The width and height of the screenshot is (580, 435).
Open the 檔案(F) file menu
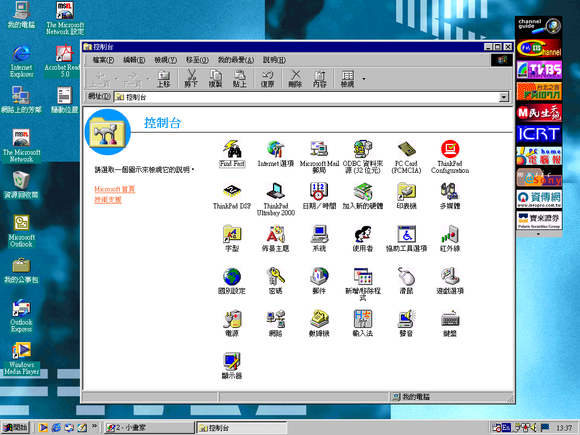pyautogui.click(x=103, y=60)
